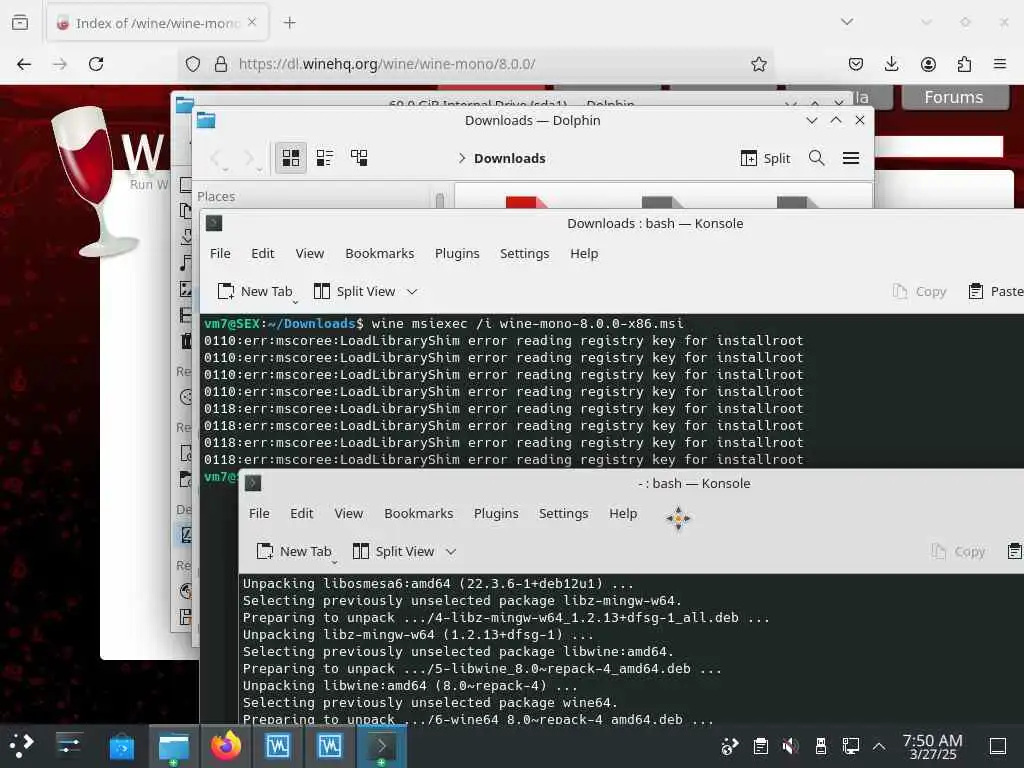Viewport: 1024px width, 768px height.
Task: Open Plugins menu in Downloads Konsole
Action: [x=457, y=253]
